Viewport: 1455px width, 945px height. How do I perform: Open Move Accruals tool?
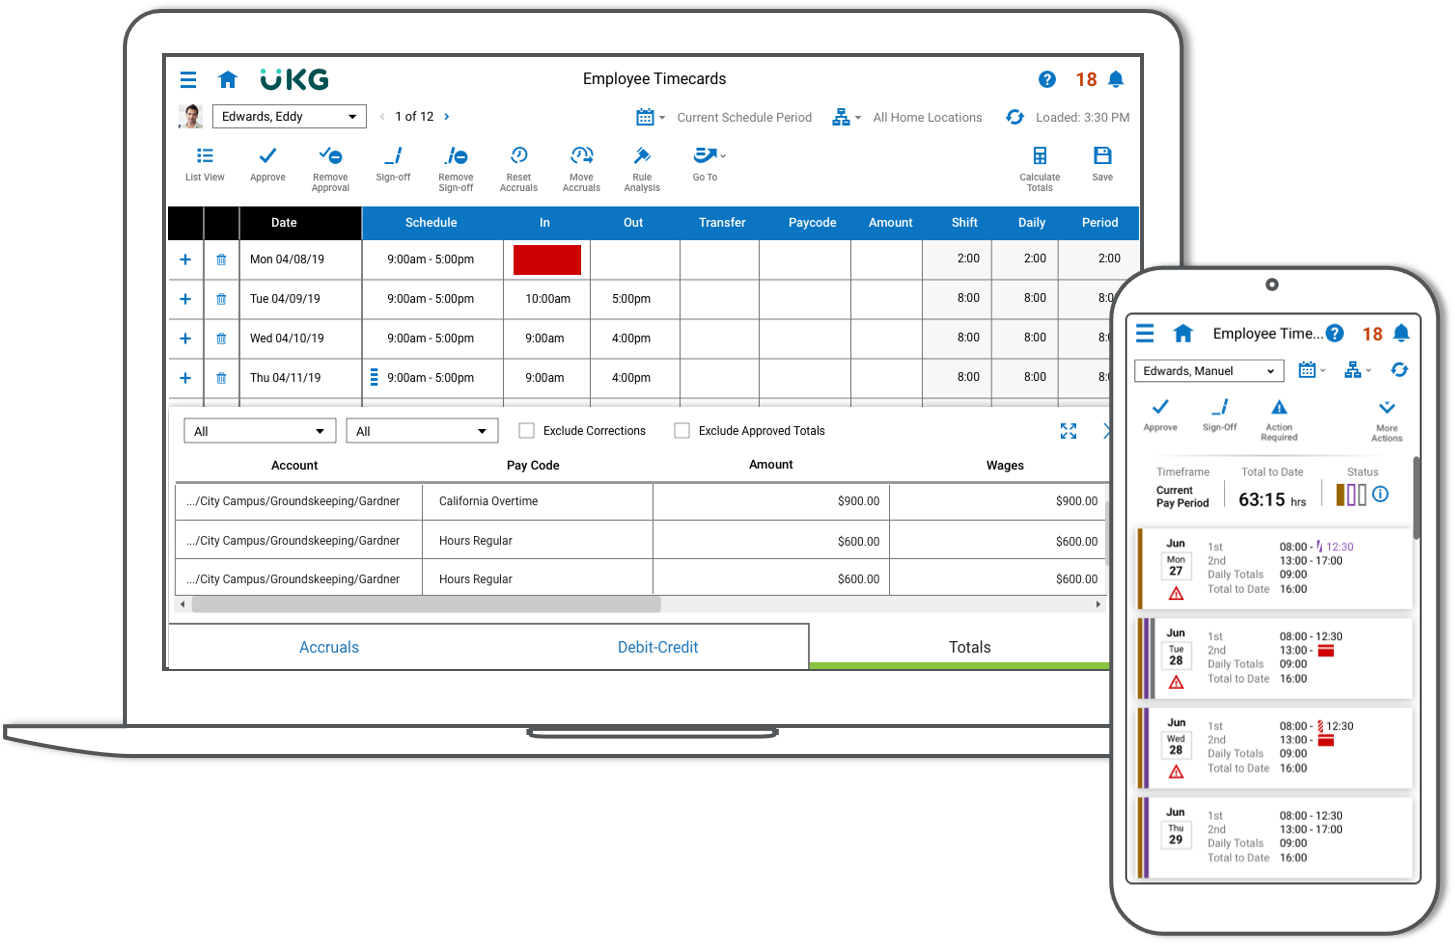581,157
